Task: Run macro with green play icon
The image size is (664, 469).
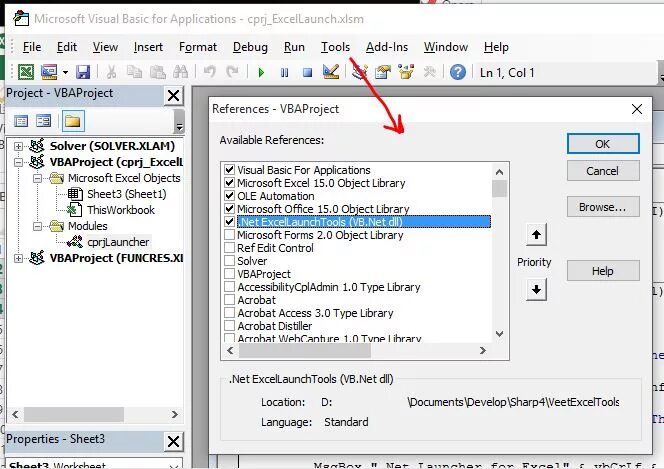Action: pyautogui.click(x=261, y=72)
